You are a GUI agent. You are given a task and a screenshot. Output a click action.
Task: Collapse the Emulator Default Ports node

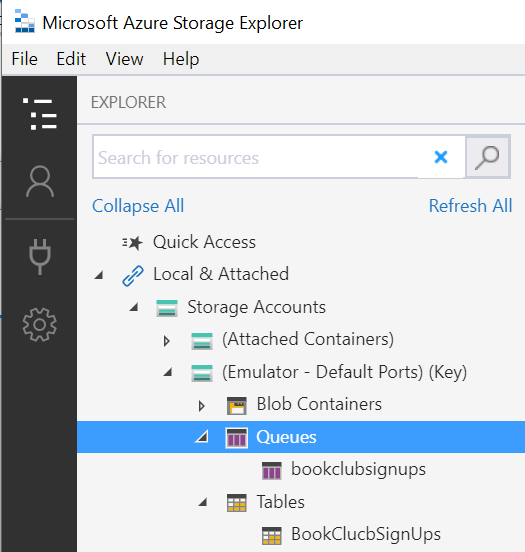click(x=168, y=372)
